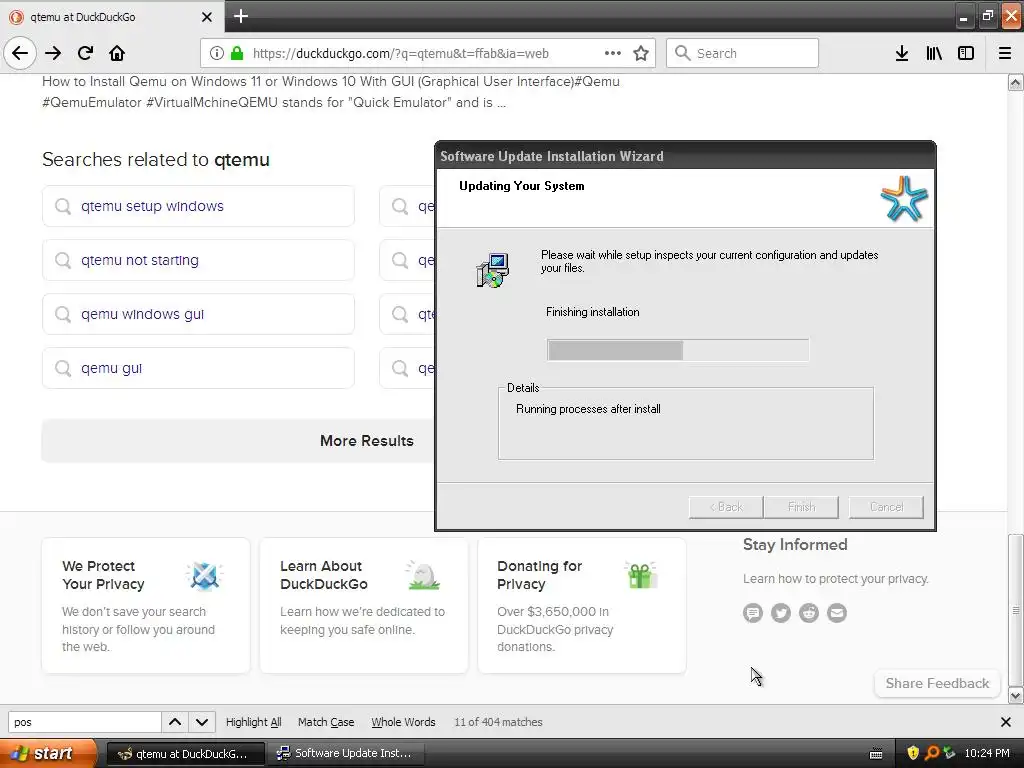This screenshot has width=1024, height=768.
Task: Toggle Whole Words in find bar
Action: [403, 722]
